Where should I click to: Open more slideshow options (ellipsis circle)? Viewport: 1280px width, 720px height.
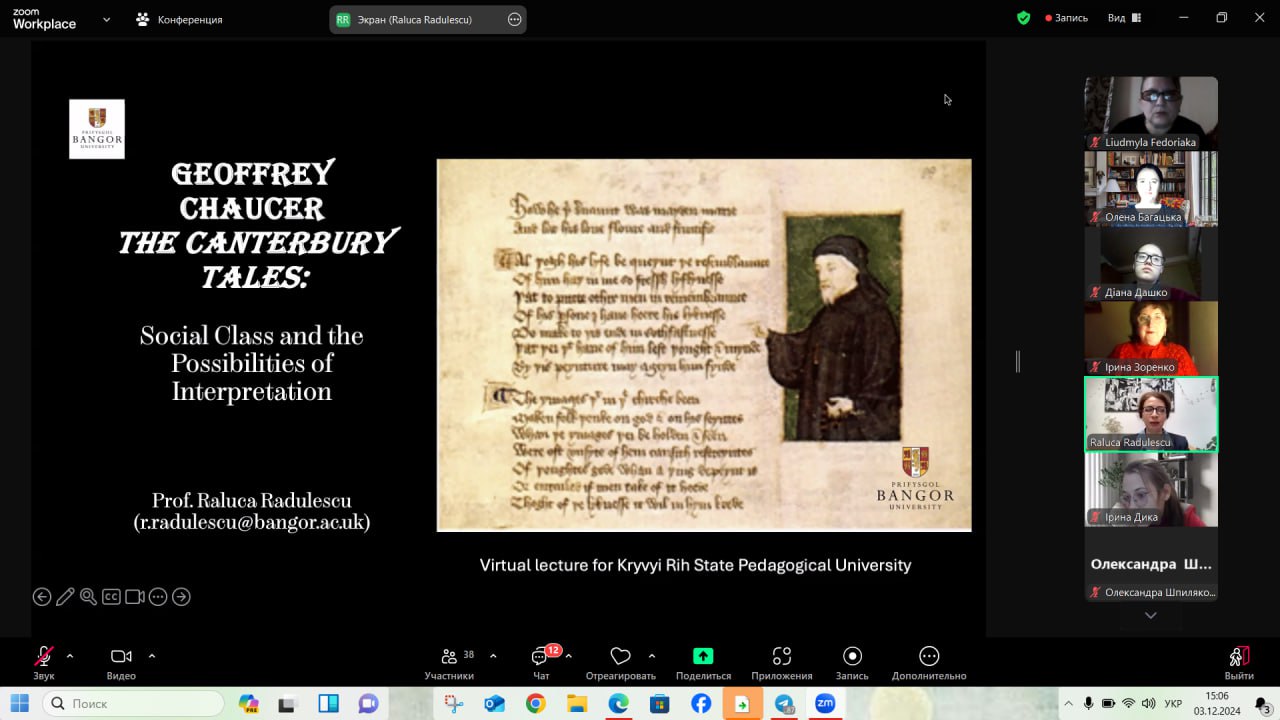coord(158,597)
